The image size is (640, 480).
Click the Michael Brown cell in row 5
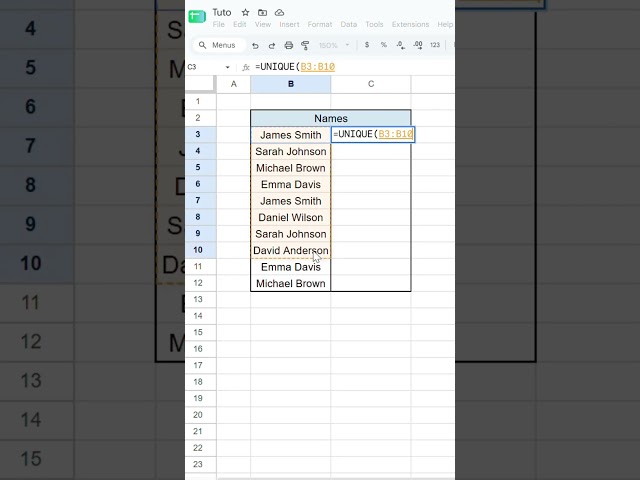coord(291,168)
